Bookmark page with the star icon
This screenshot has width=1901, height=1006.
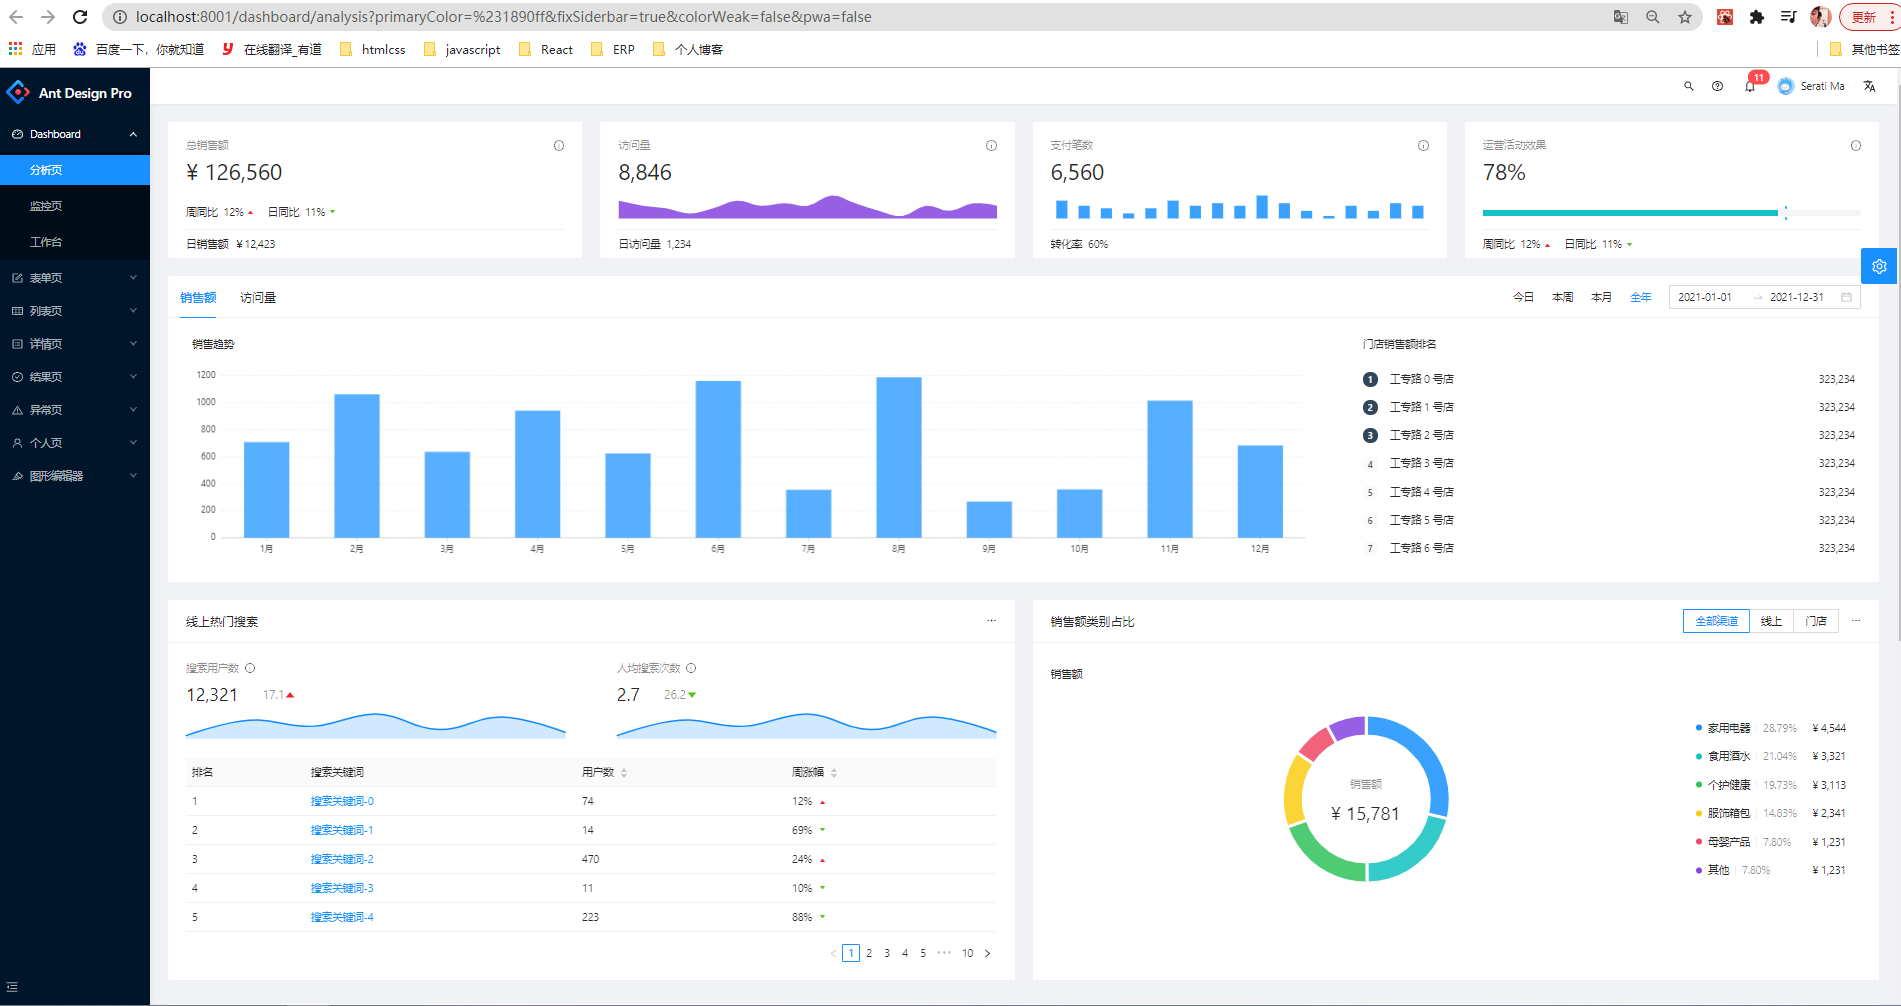pyautogui.click(x=1685, y=17)
